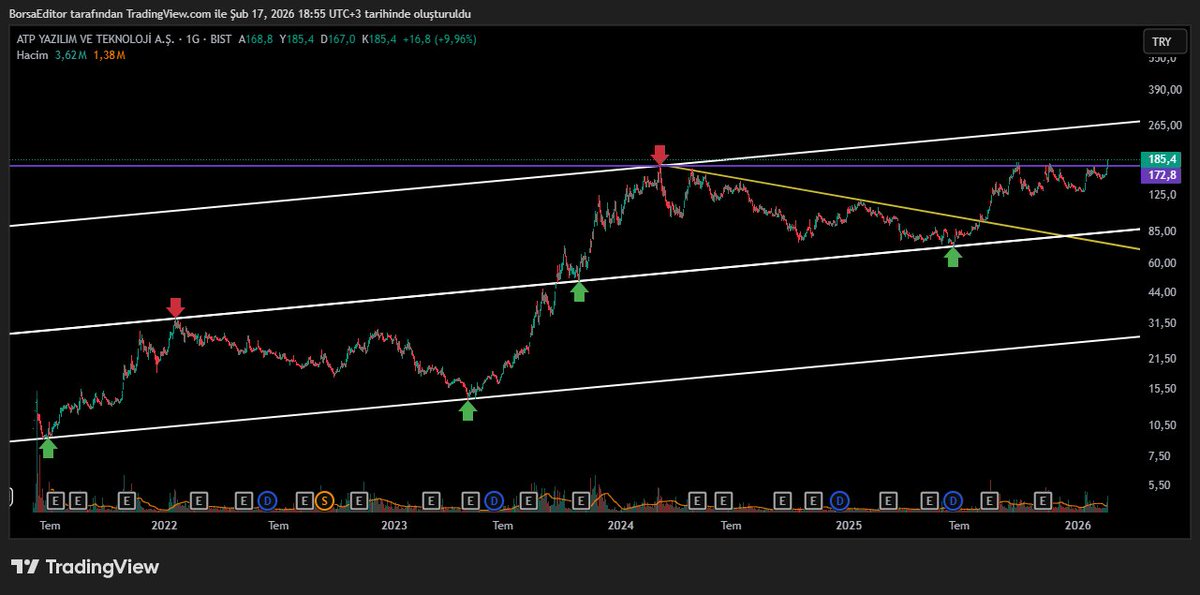The width and height of the screenshot is (1200, 595).
Task: Click the E marker directly left of 2022's first D marker
Action: click(245, 499)
